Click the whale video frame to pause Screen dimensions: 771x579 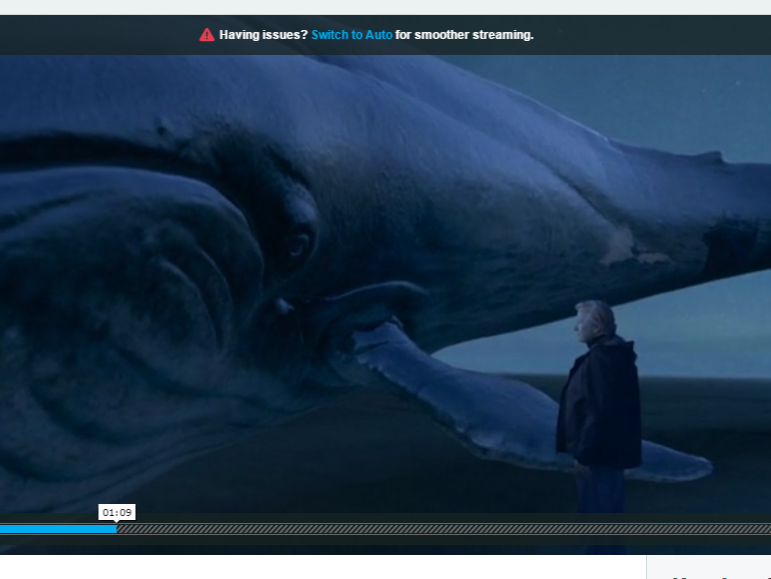tap(386, 284)
